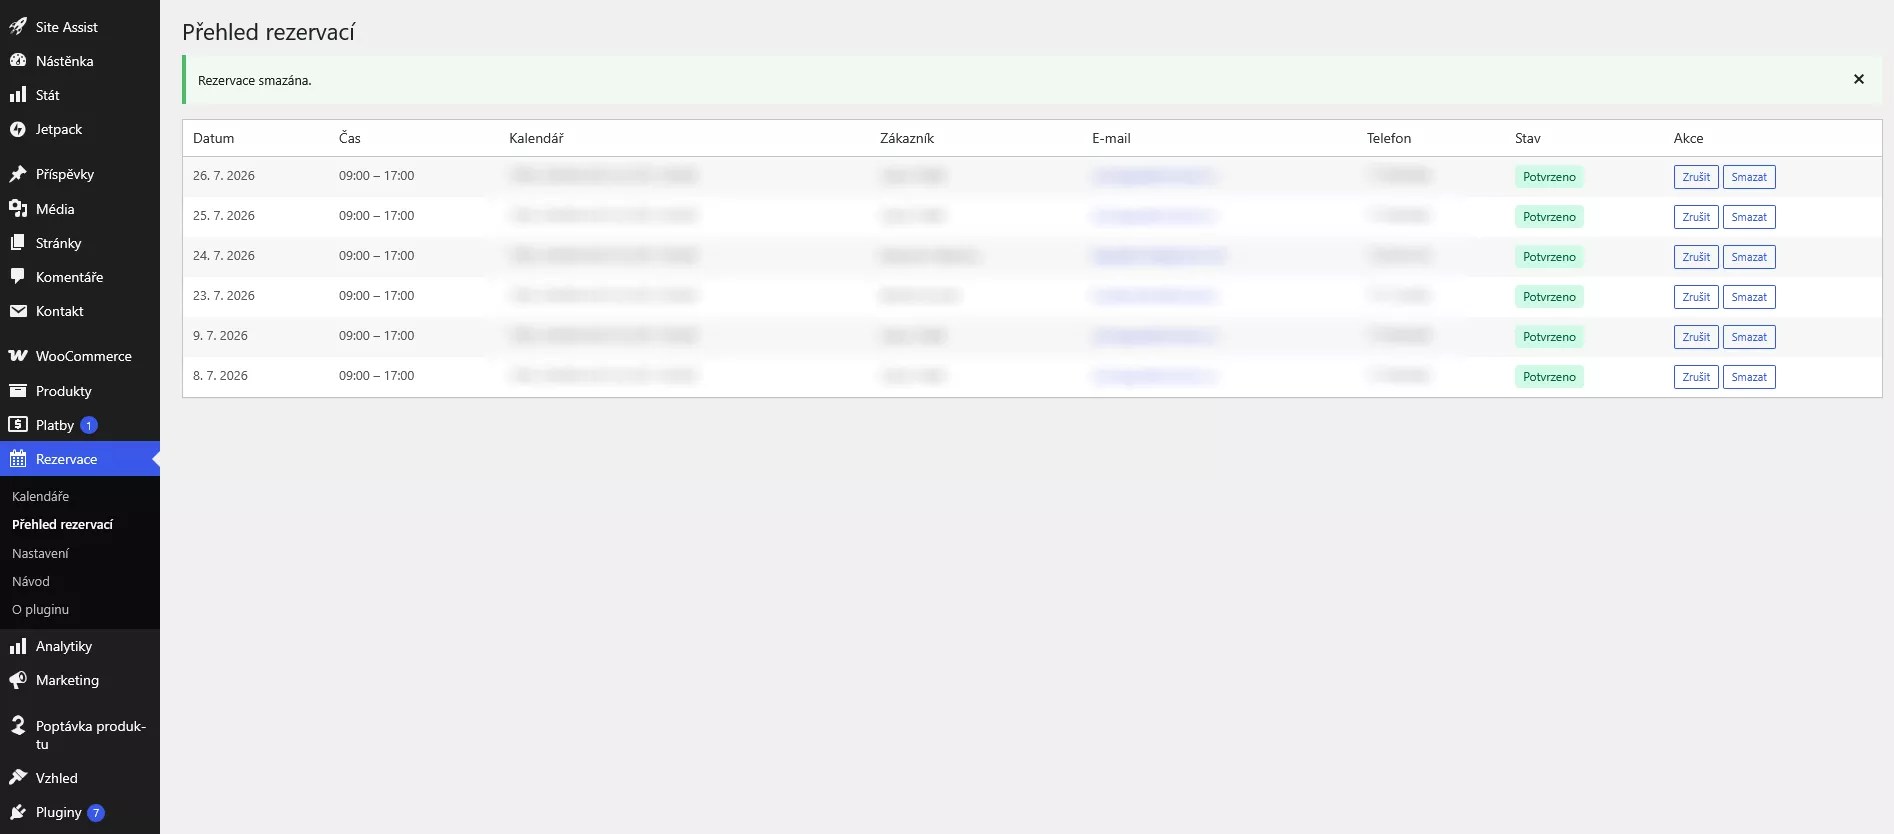This screenshot has width=1894, height=834.
Task: Open the Návod submenu item
Action: (x=31, y=581)
